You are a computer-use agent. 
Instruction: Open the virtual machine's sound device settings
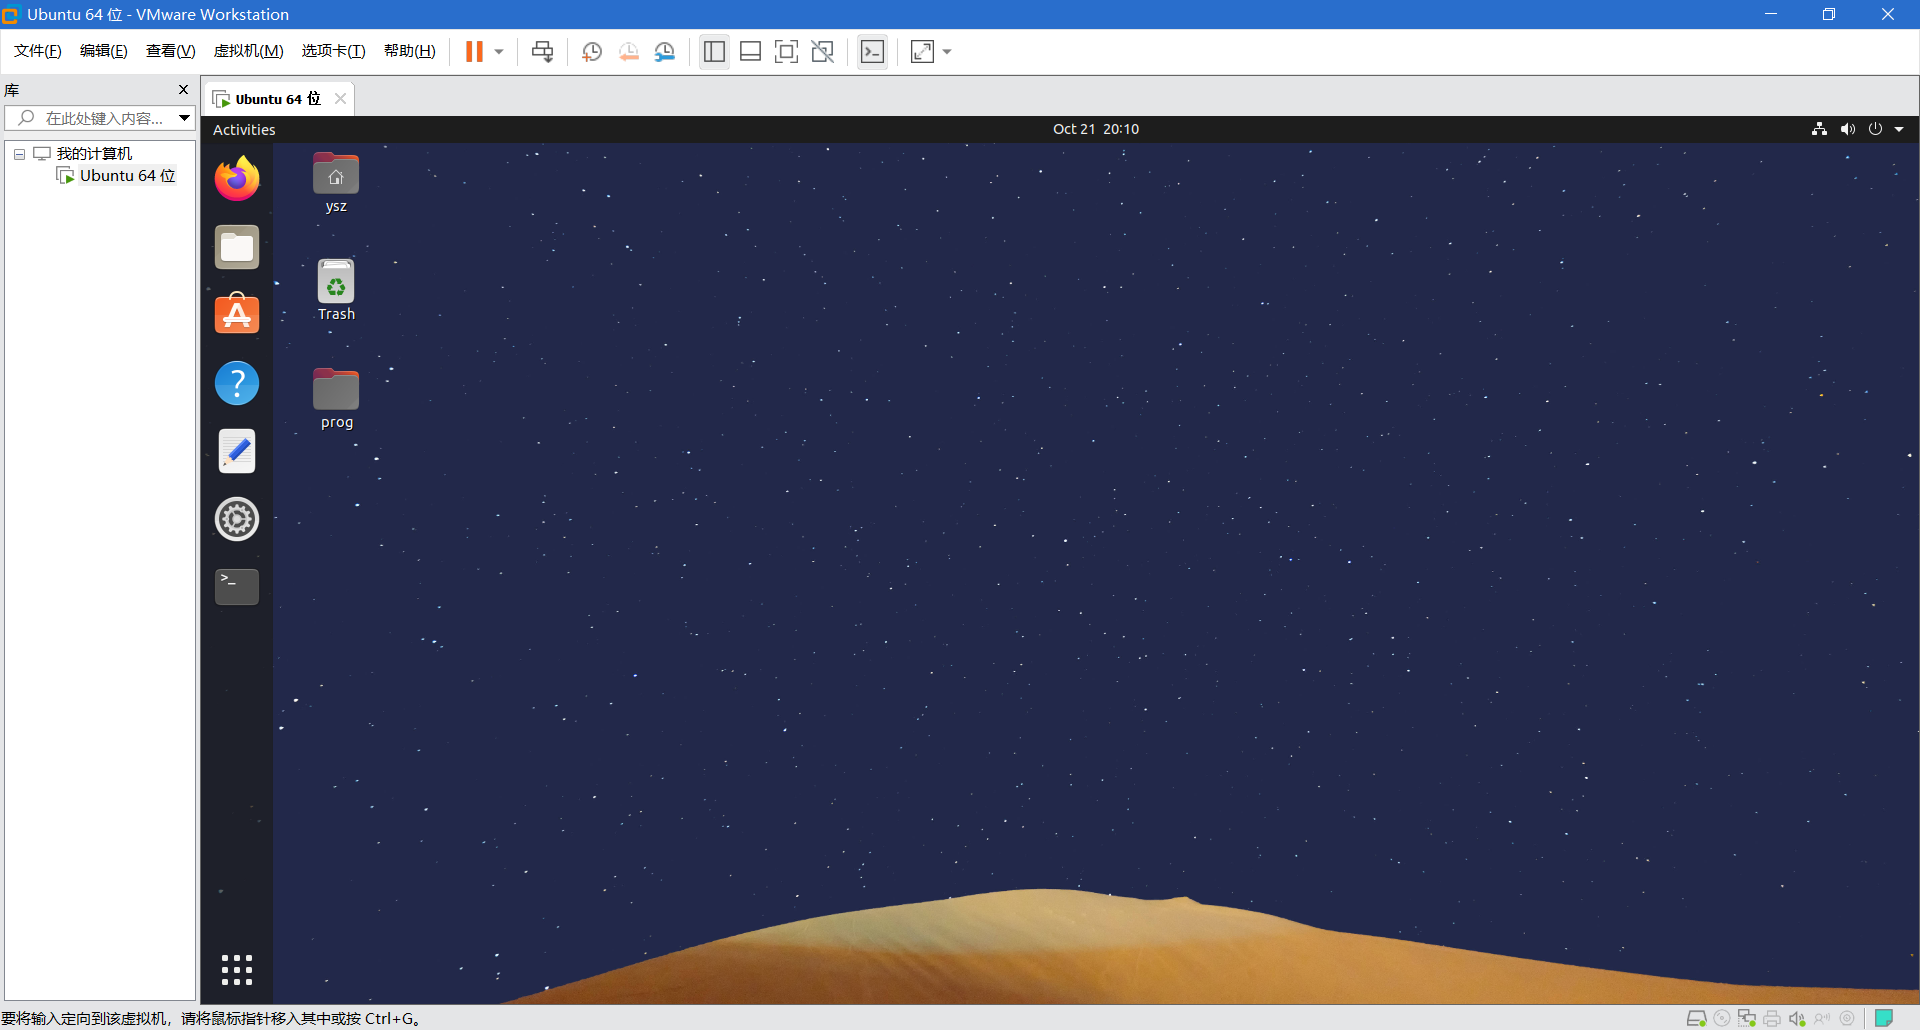1797,1018
